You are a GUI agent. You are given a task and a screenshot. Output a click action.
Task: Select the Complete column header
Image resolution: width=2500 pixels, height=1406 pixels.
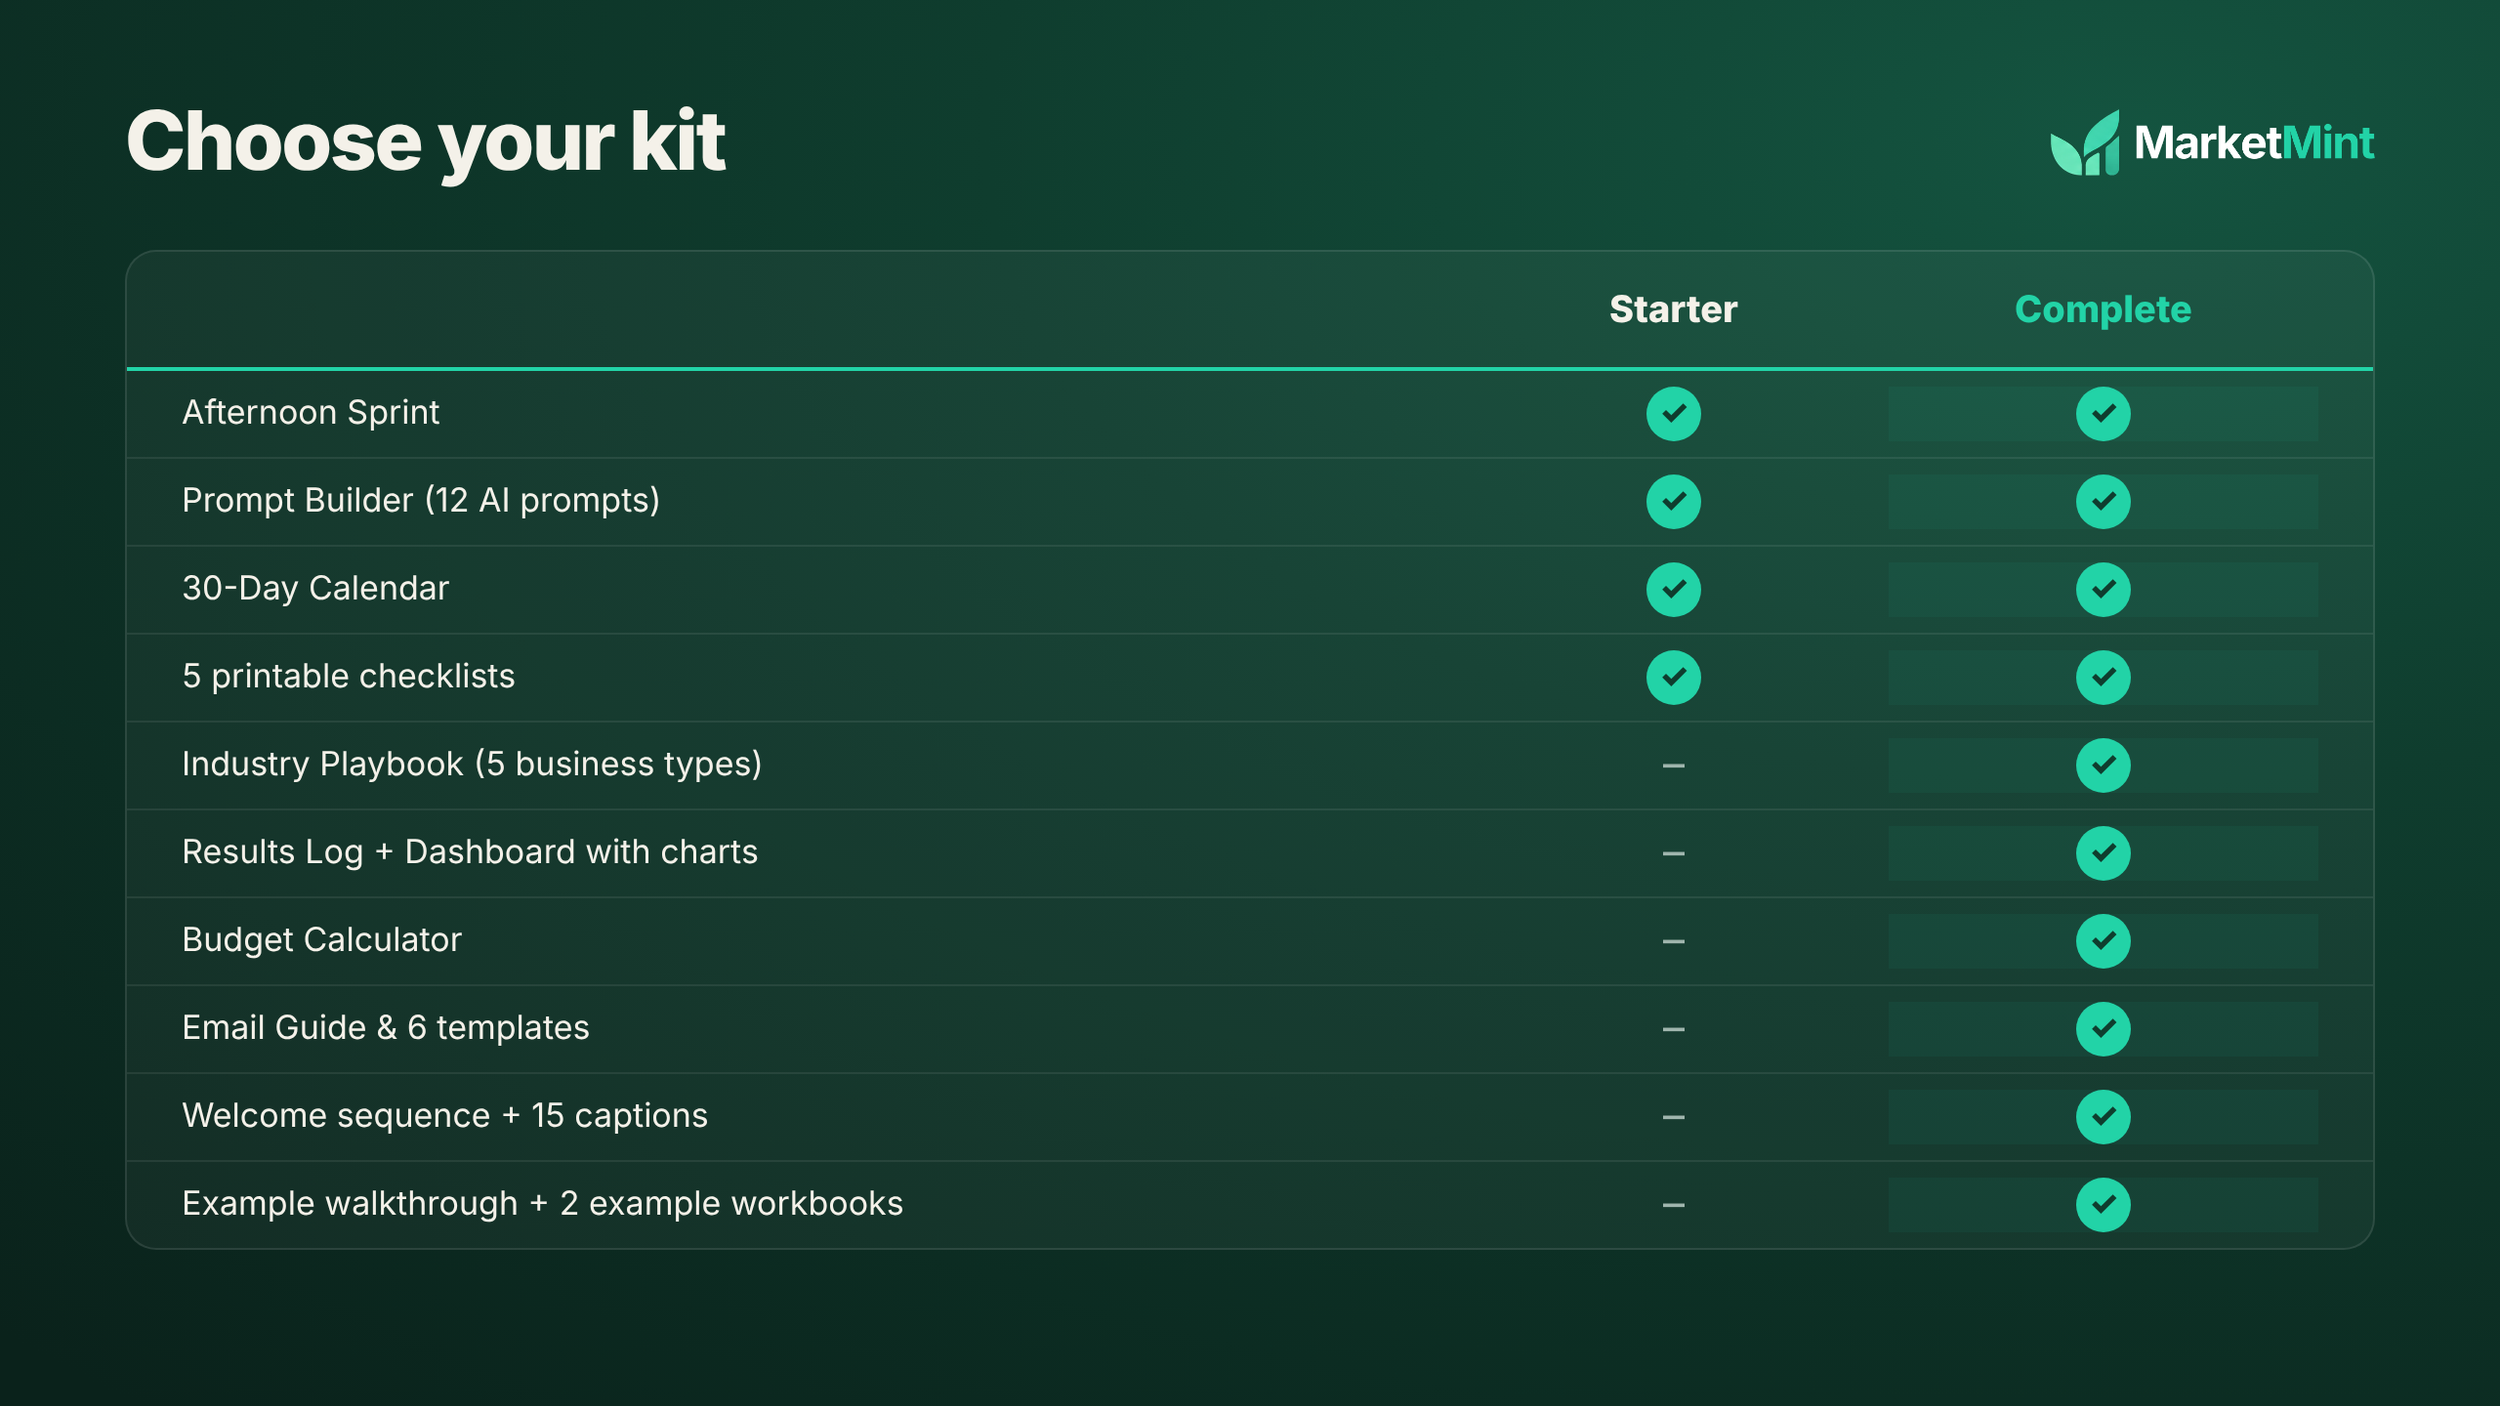point(2103,310)
